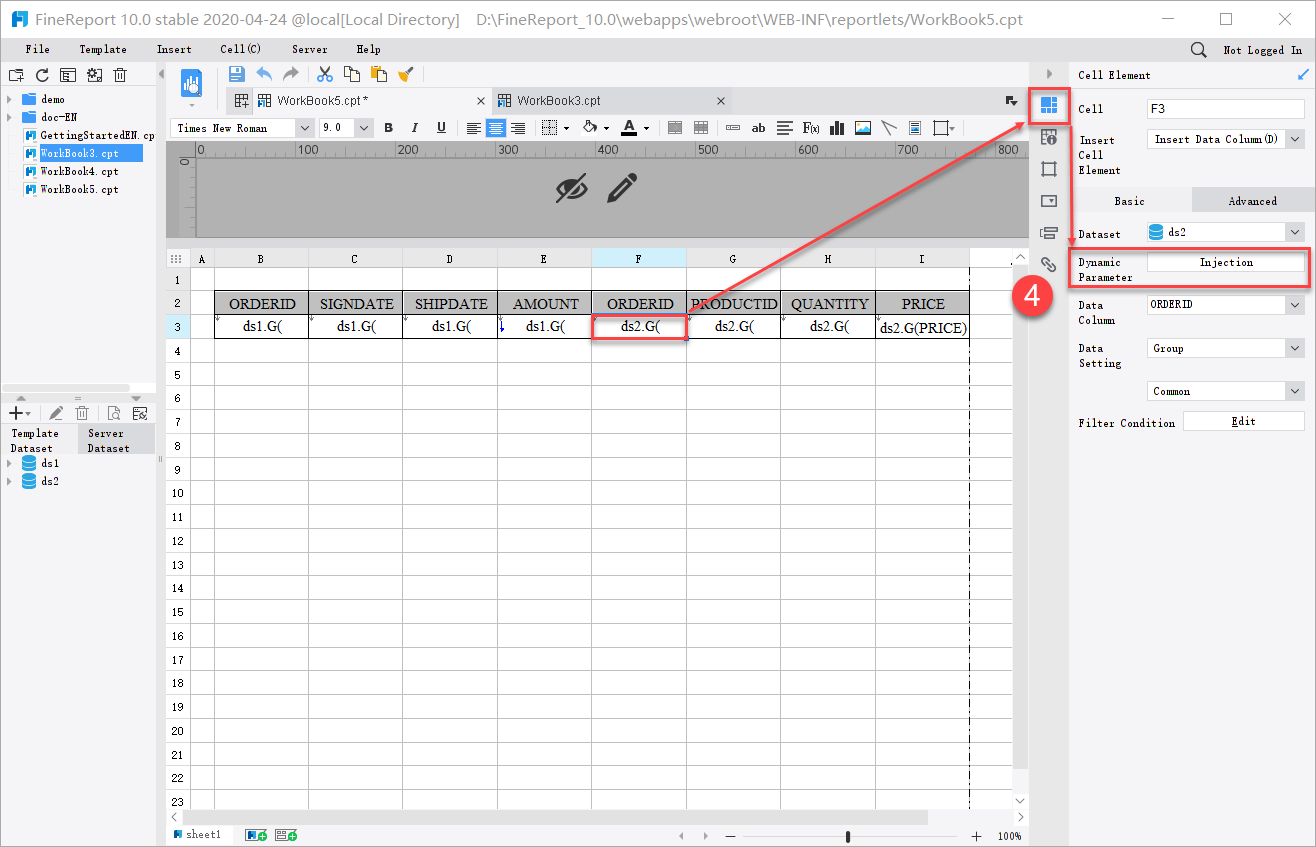
Task: Enable right text alignment
Action: [x=518, y=127]
